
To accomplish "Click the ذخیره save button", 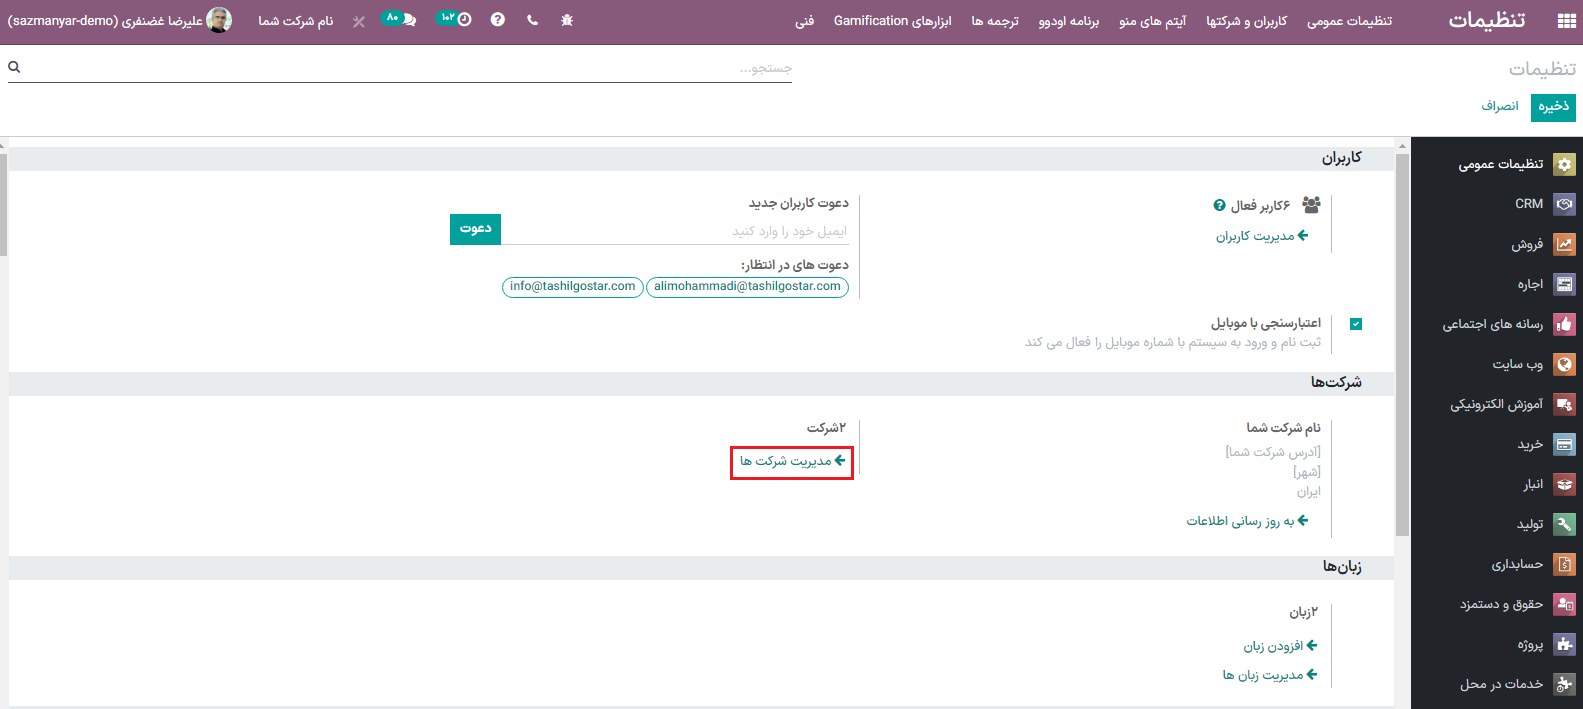I will 1553,106.
